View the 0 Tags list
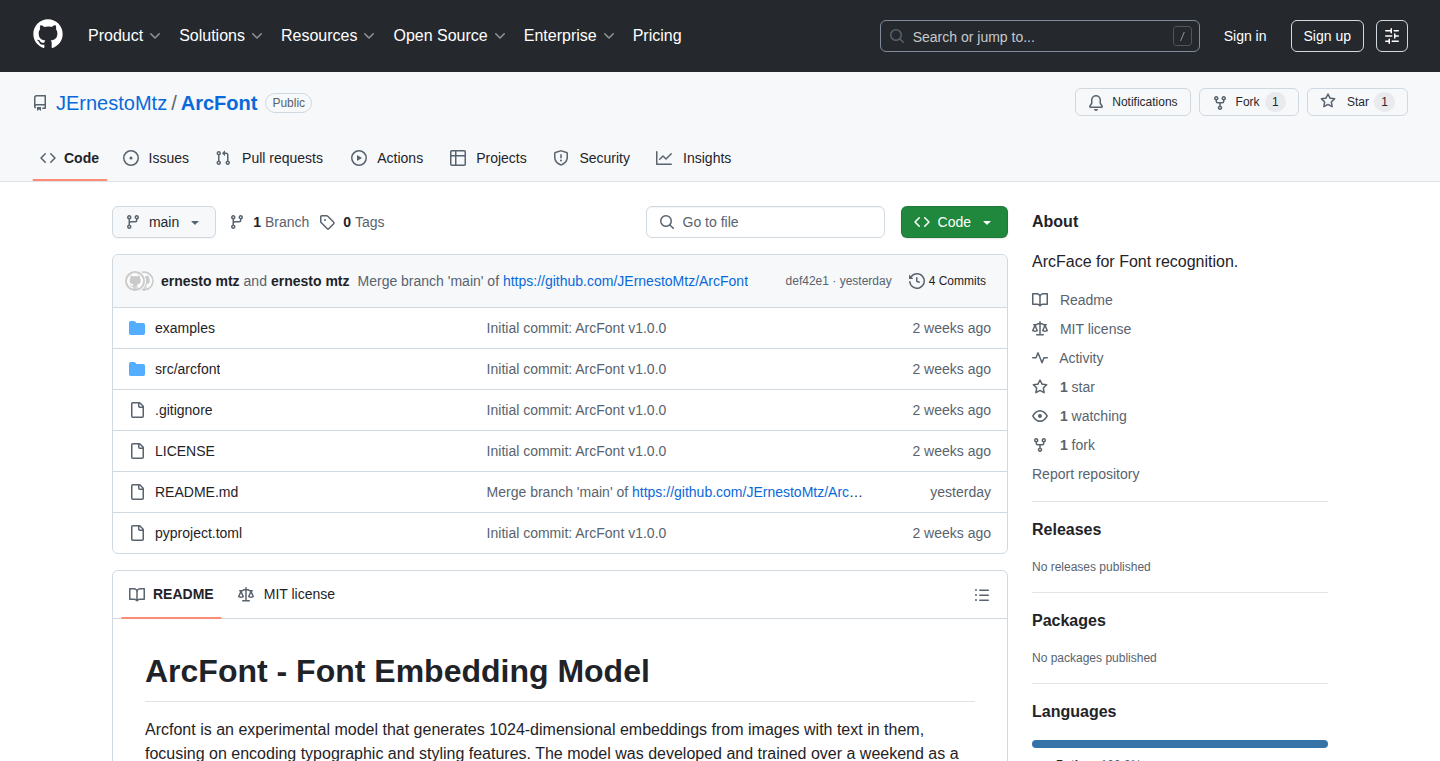 point(352,222)
